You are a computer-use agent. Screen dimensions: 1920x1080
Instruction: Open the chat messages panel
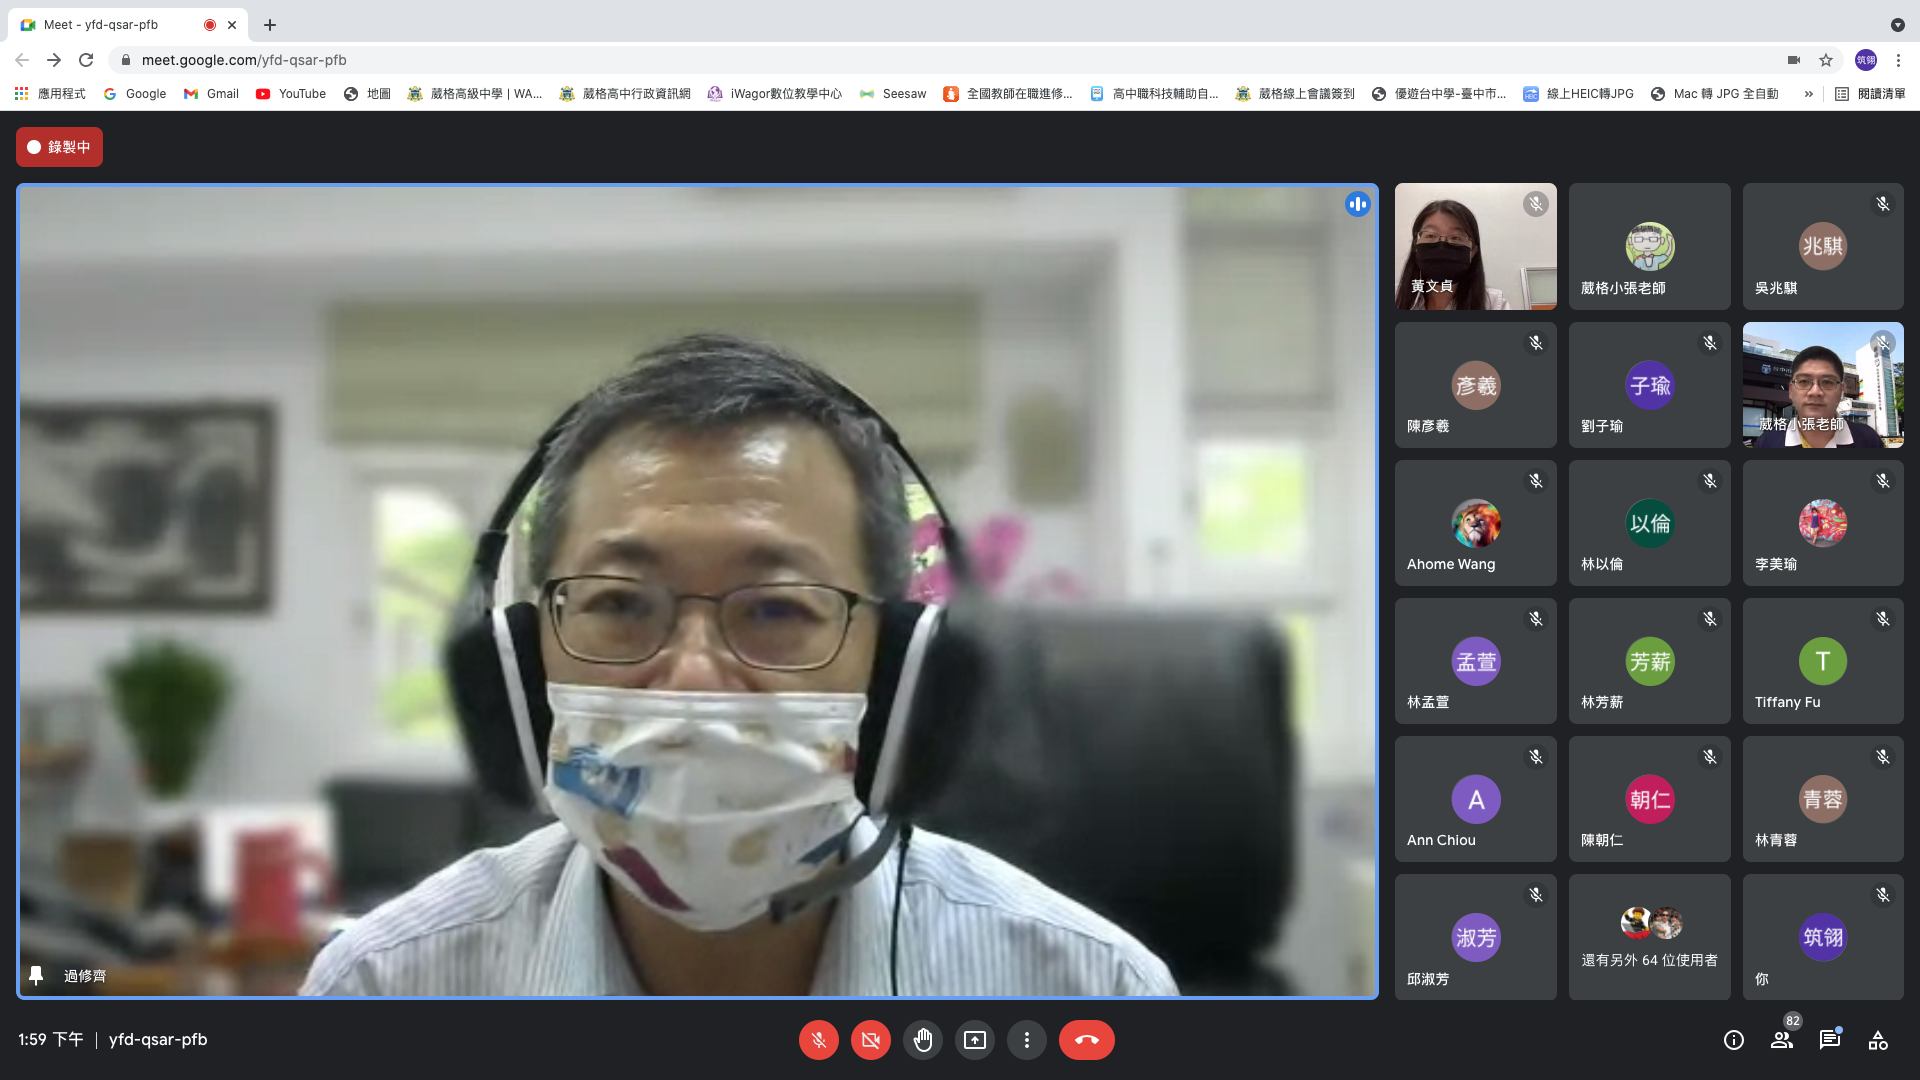point(1830,1040)
